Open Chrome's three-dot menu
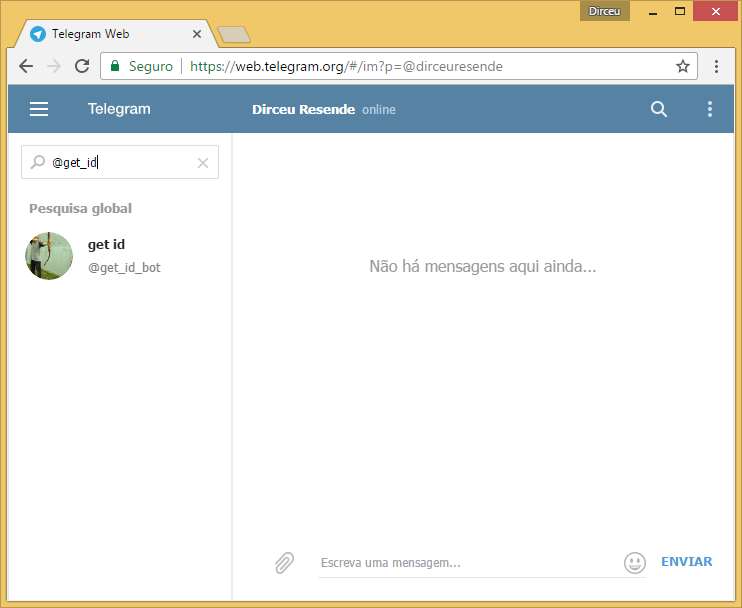Viewport: 742px width, 608px height. (716, 66)
